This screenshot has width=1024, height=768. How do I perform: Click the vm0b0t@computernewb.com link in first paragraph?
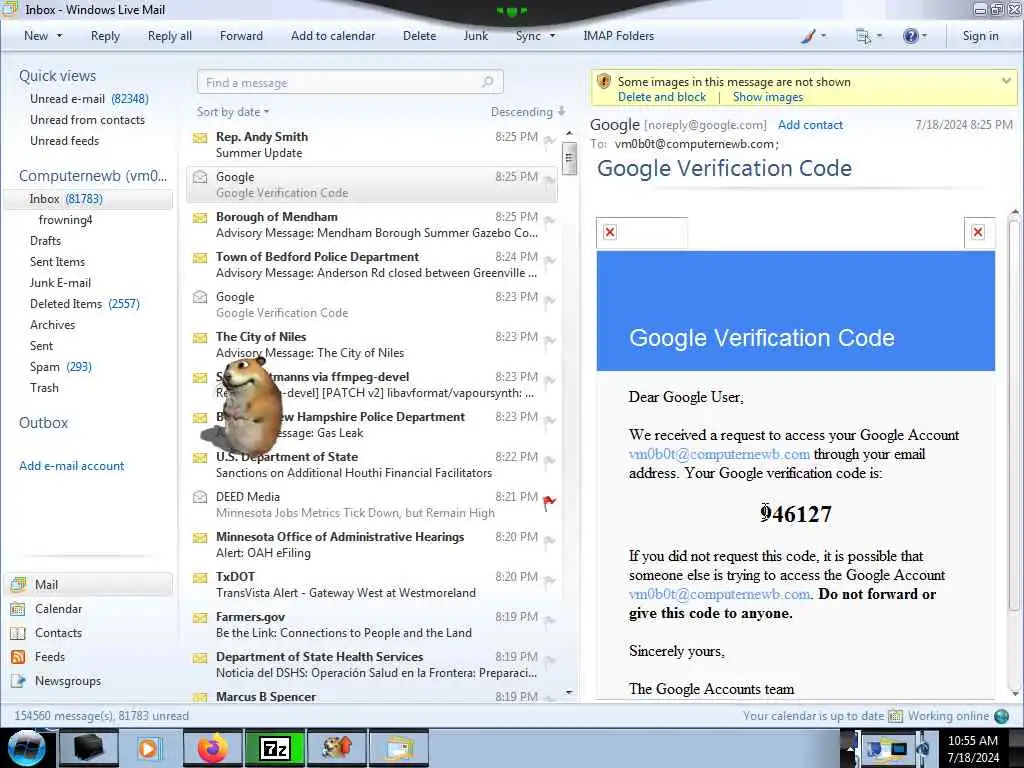719,454
